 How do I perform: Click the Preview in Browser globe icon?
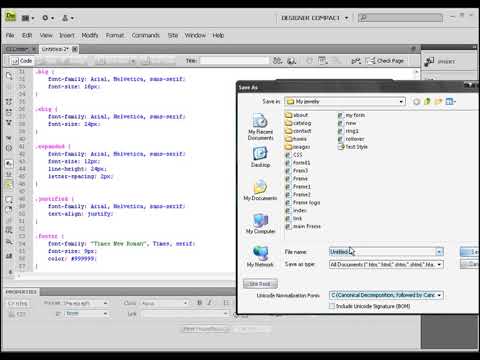[x=292, y=61]
